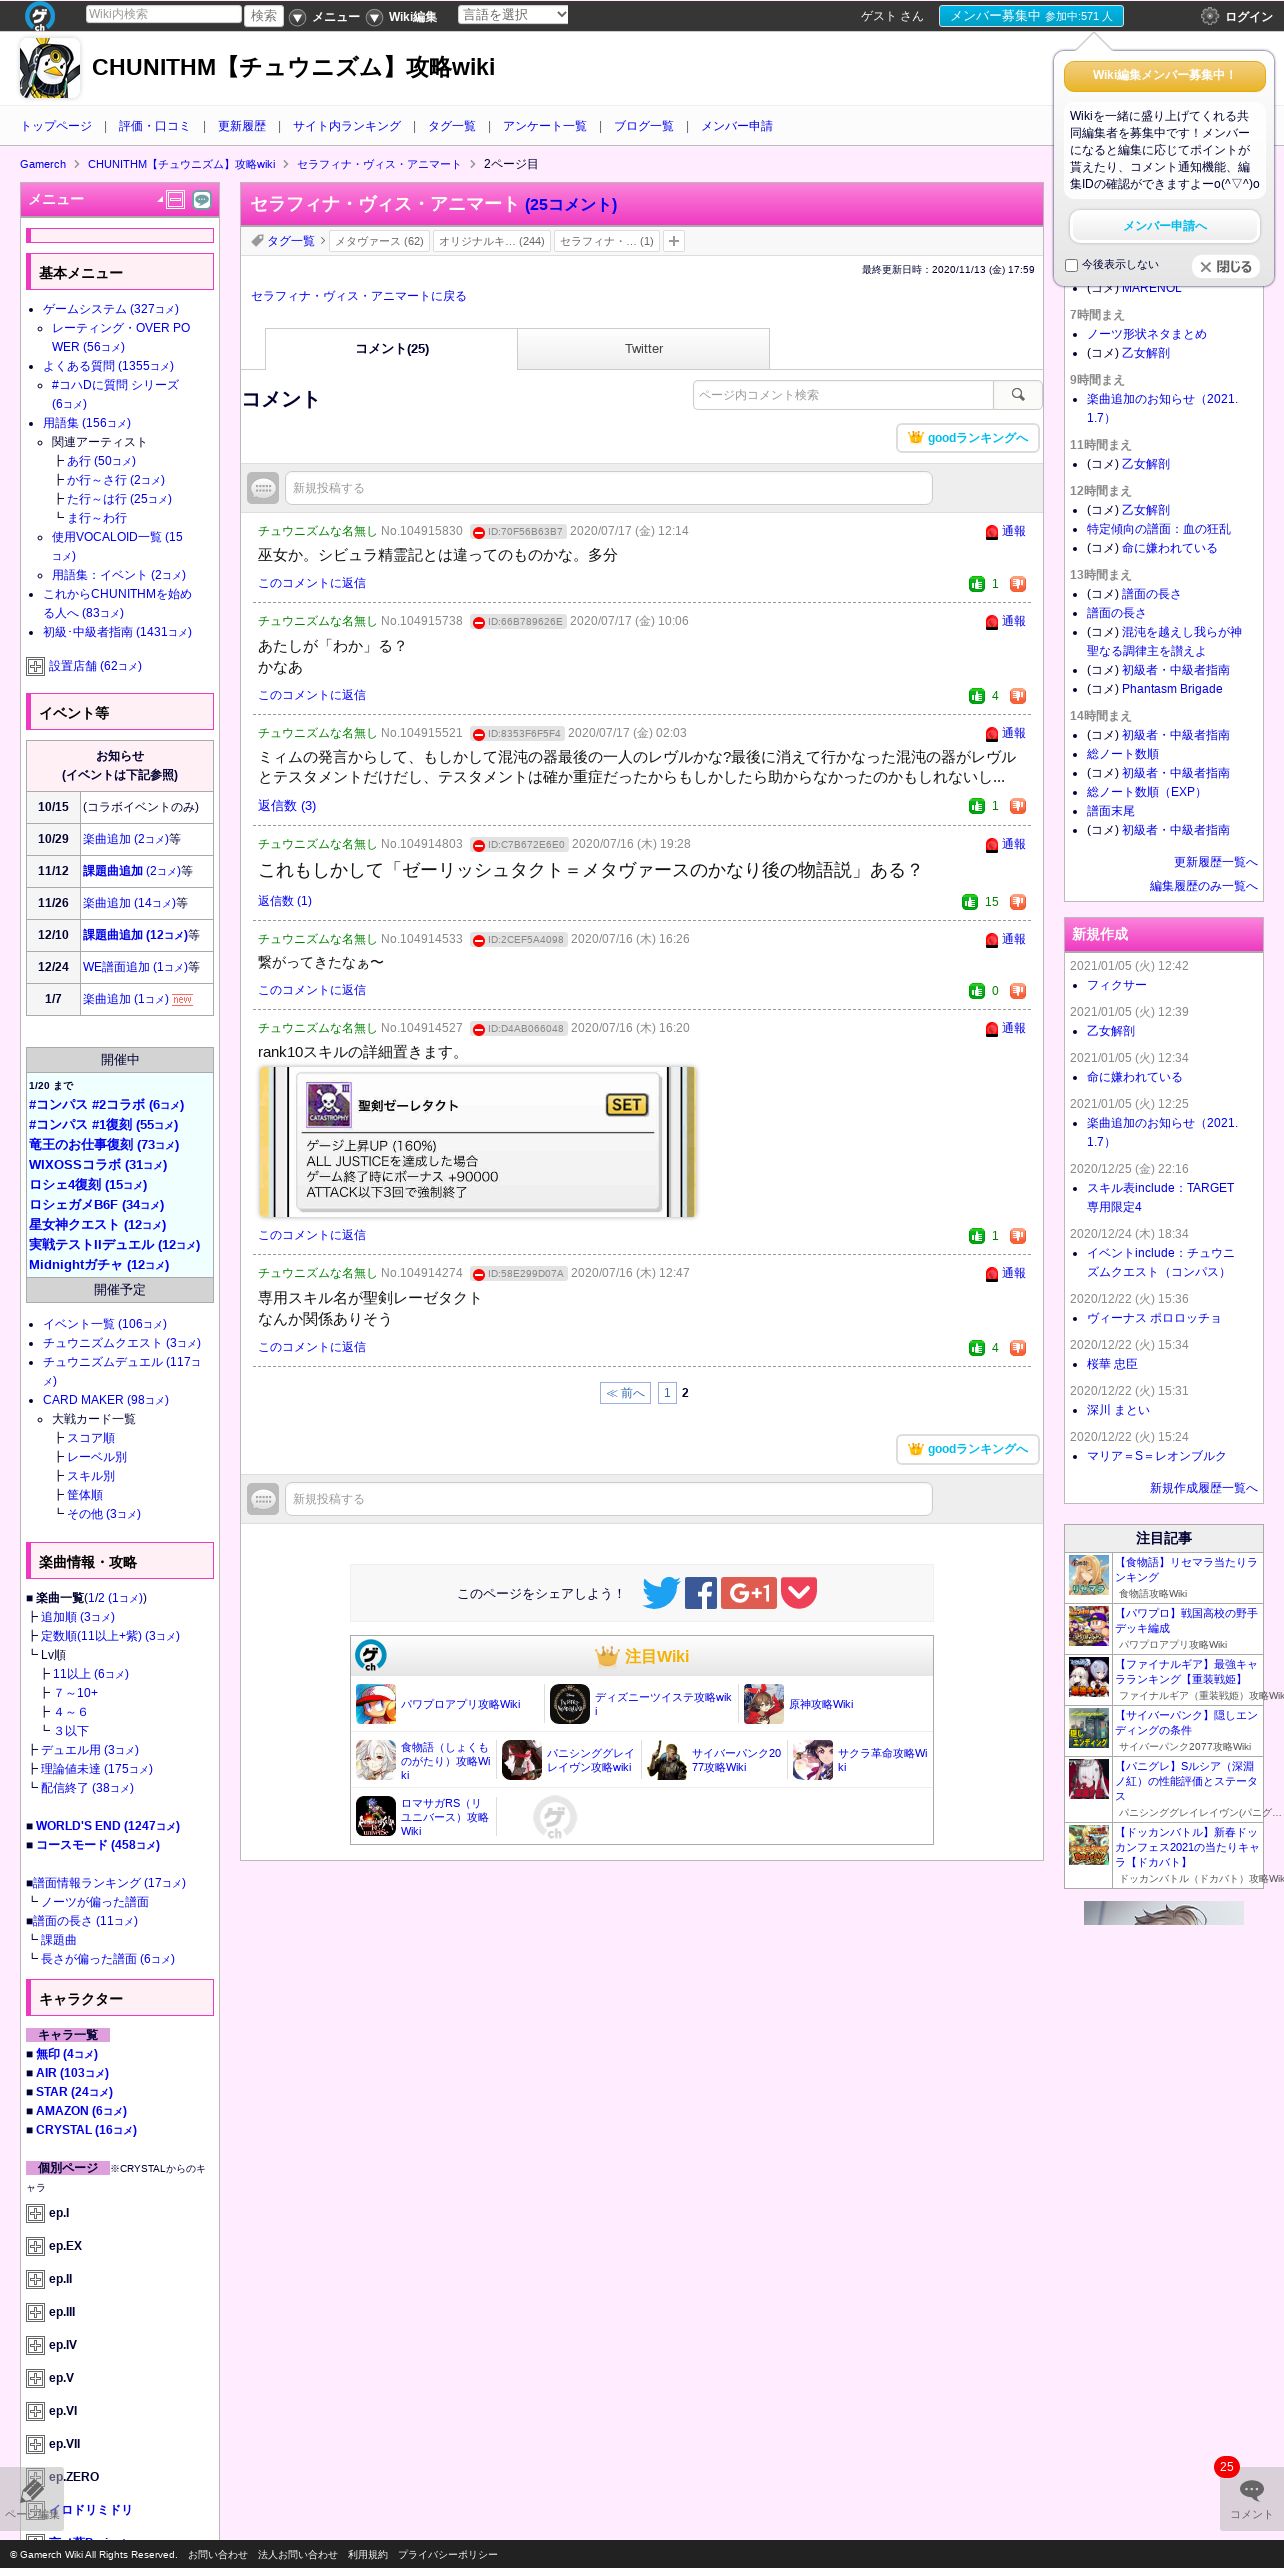Share page on Google+ icon

click(x=749, y=1593)
